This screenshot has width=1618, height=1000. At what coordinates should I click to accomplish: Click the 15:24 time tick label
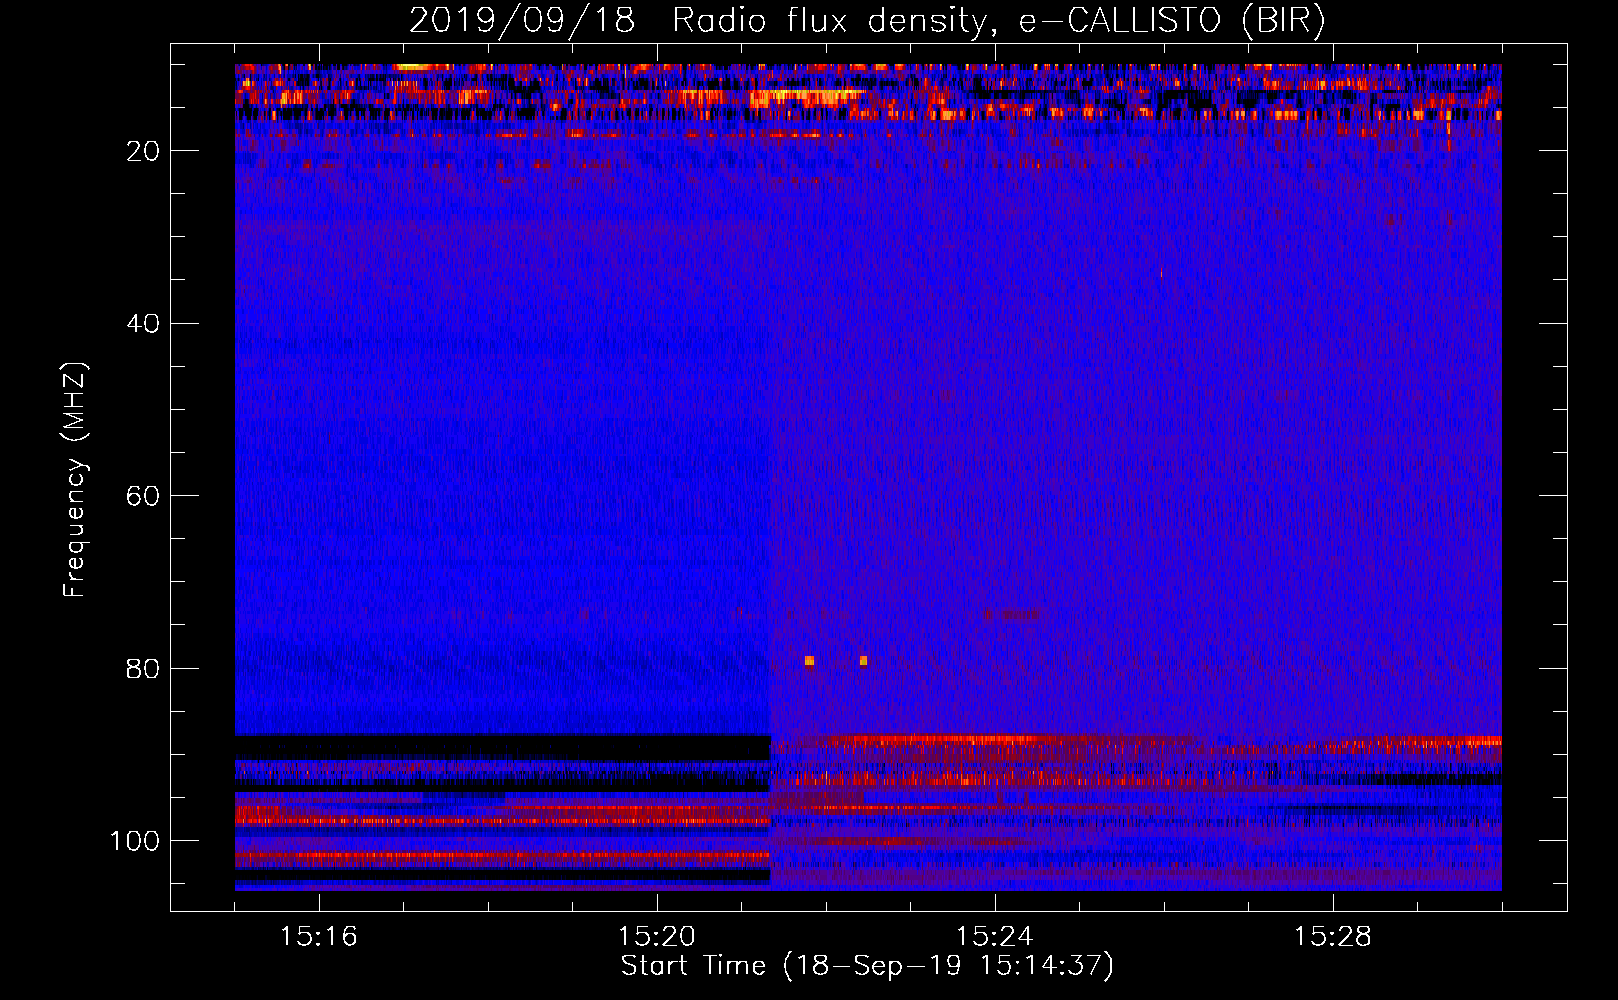(x=994, y=937)
